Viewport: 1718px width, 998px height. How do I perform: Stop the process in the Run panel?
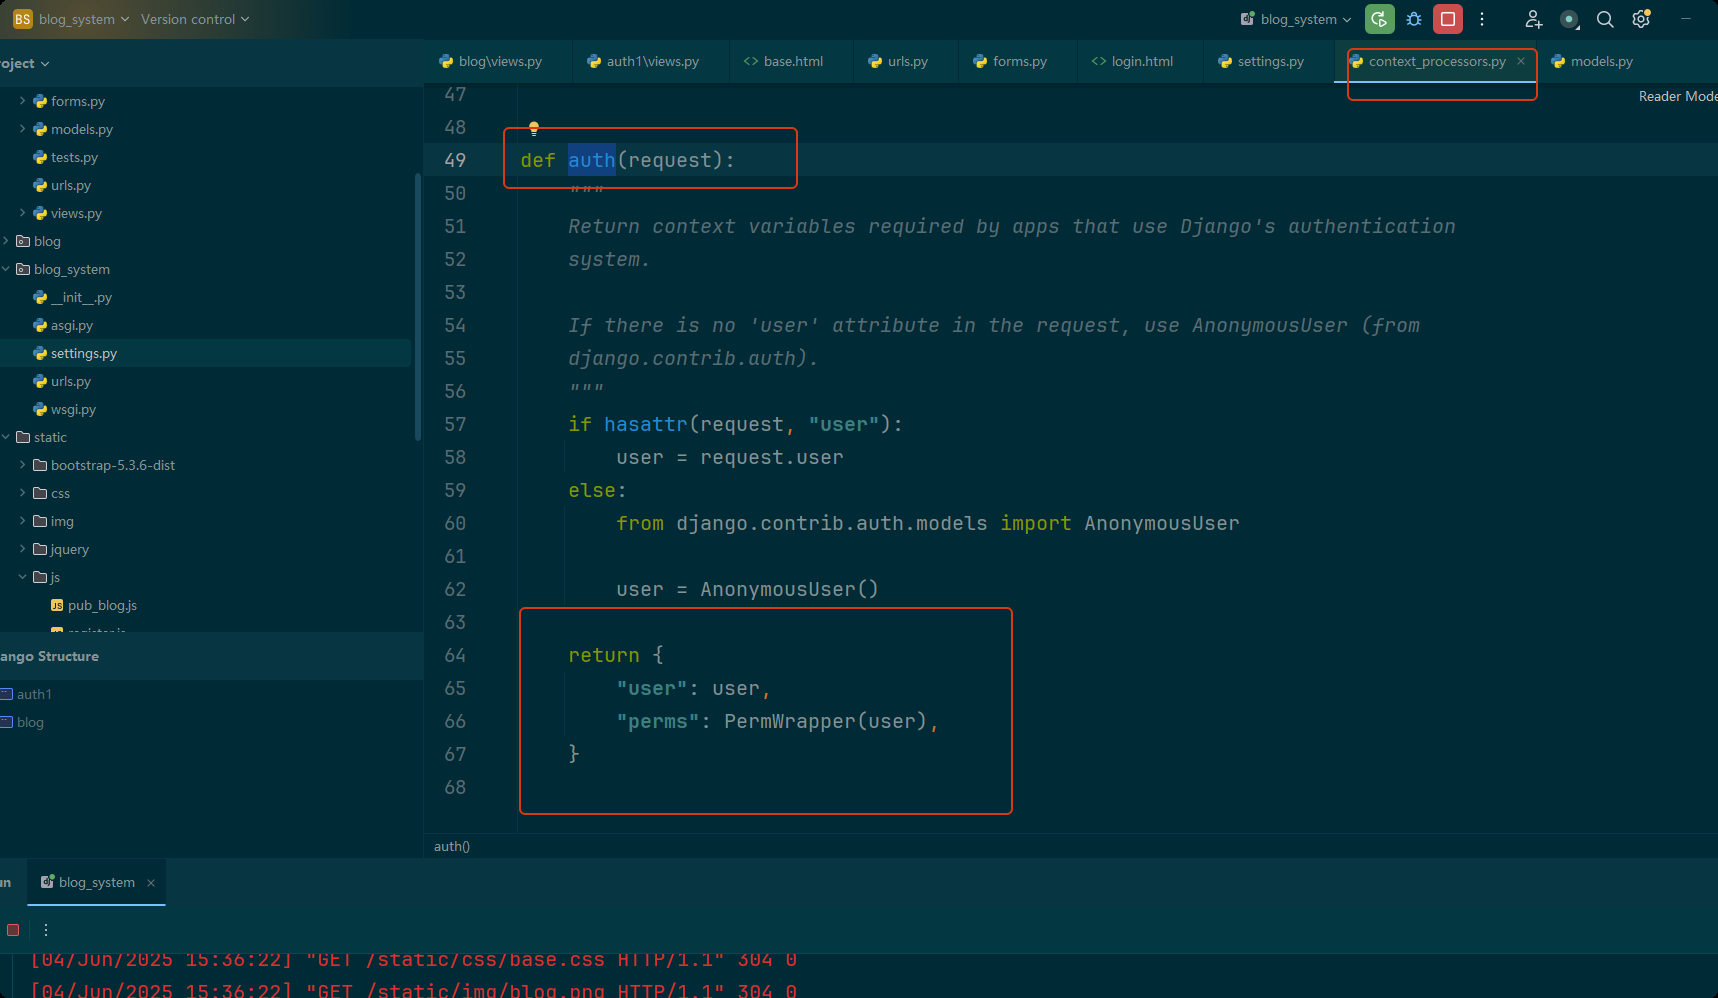[x=13, y=930]
